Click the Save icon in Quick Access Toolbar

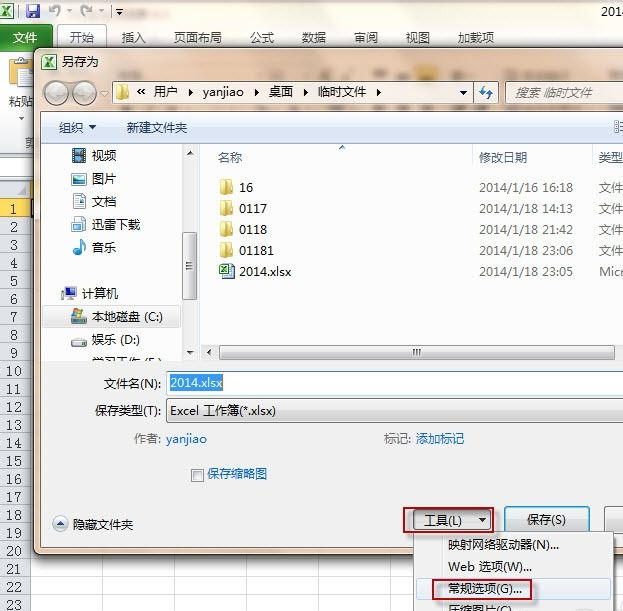33,11
